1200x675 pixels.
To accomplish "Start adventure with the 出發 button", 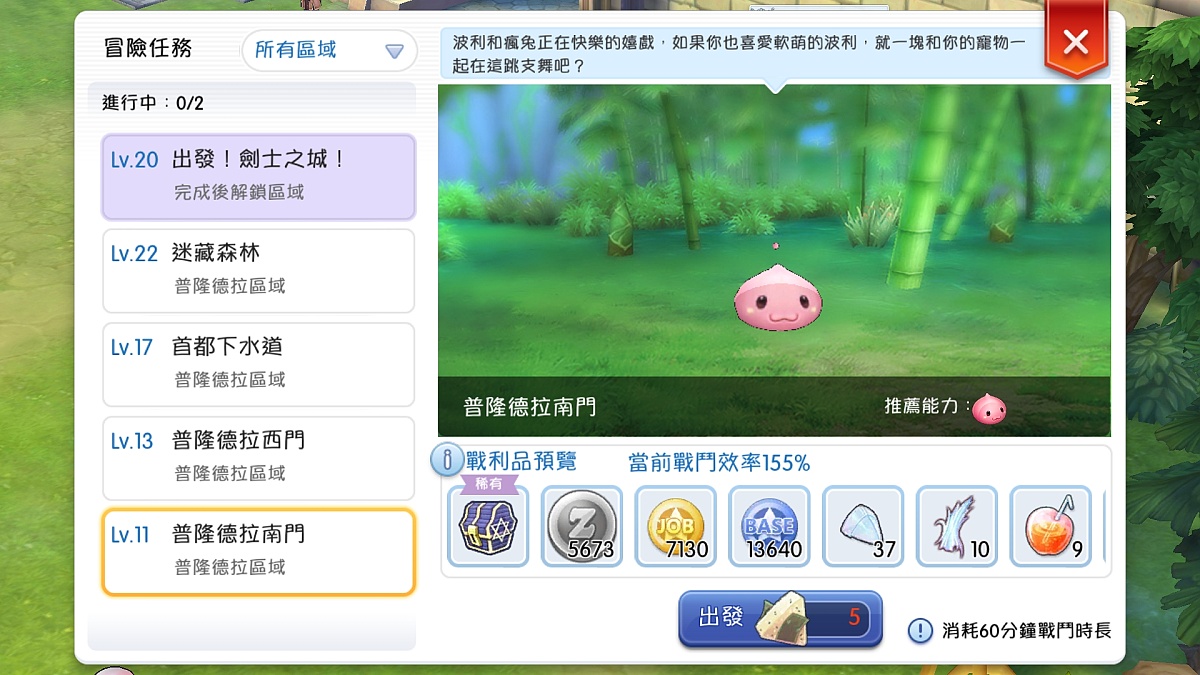I will (x=780, y=619).
